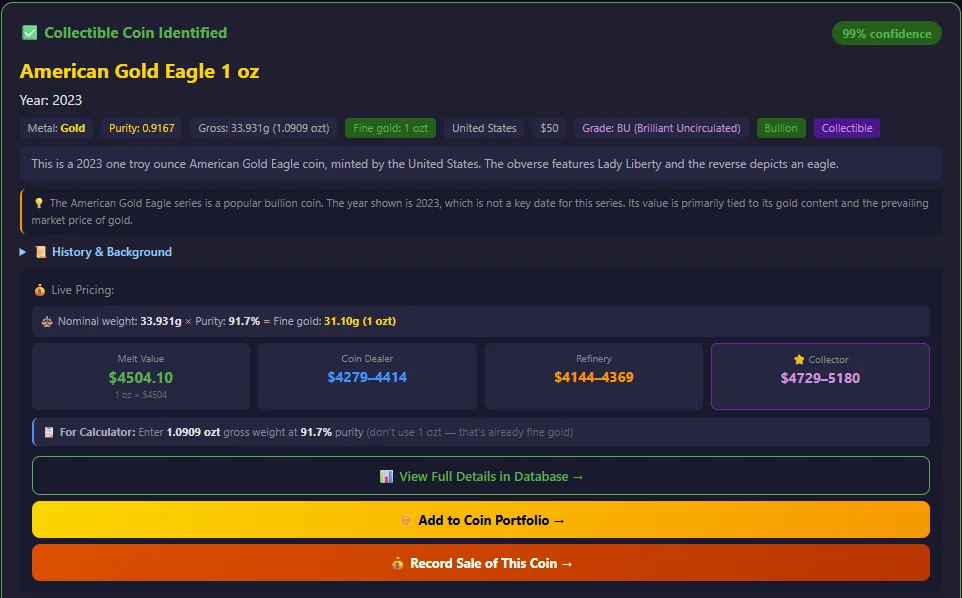
Task: Click the $50 face value tag
Action: 549,128
